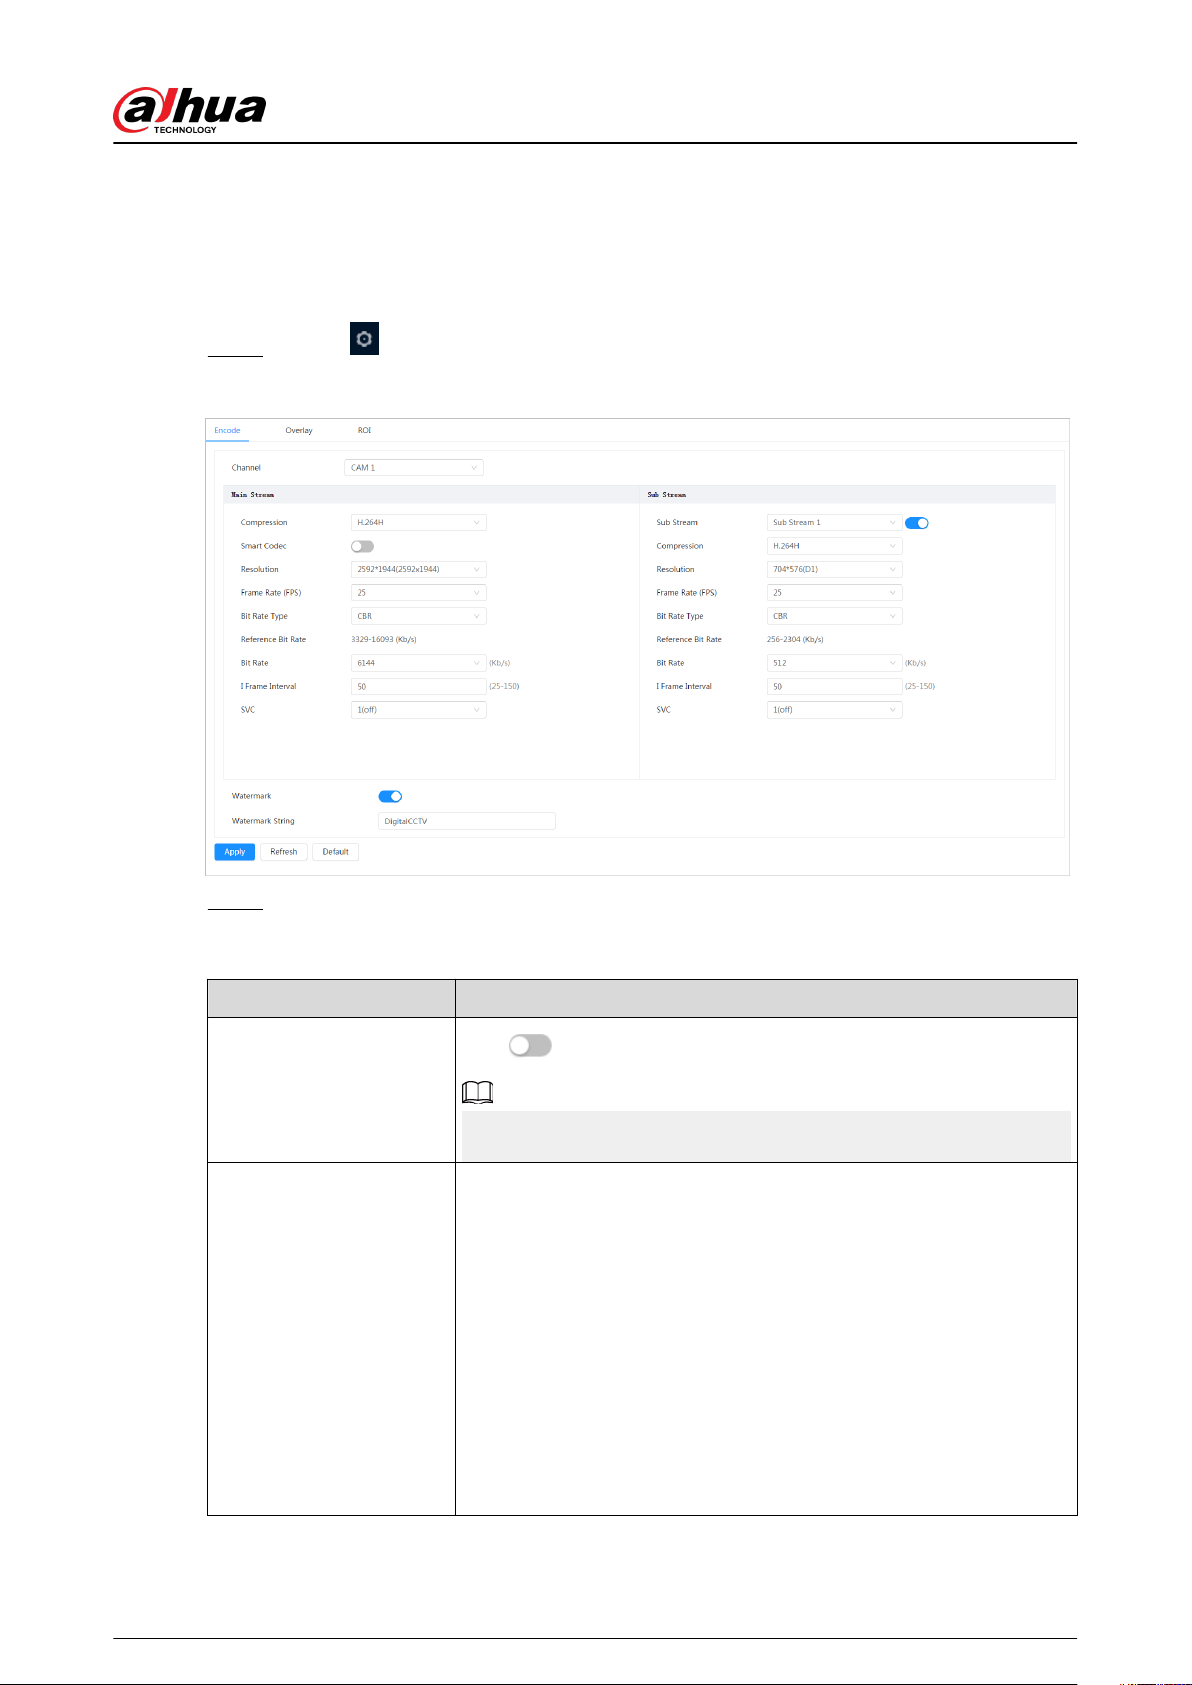Open Sub Stream Resolution dropdown 704*576(D1)
The image size is (1192, 1685).
pos(834,569)
